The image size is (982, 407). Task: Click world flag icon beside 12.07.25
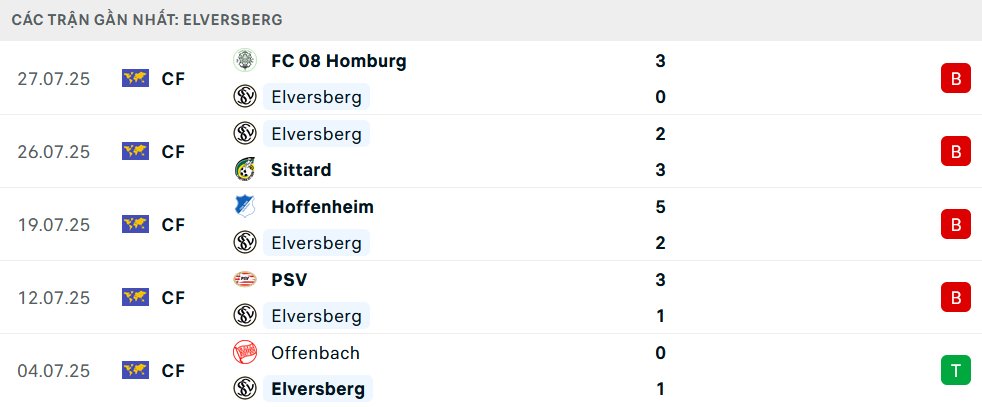point(135,297)
